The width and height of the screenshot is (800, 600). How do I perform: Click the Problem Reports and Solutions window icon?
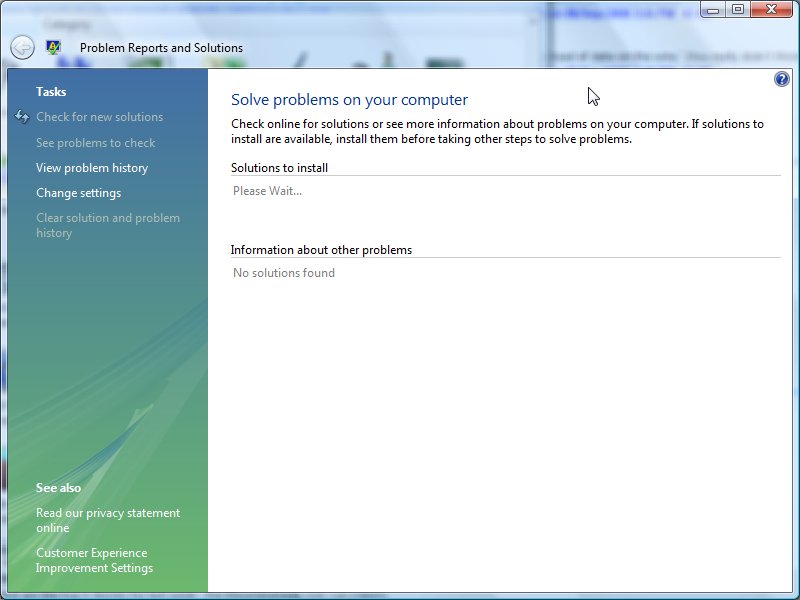pos(53,47)
